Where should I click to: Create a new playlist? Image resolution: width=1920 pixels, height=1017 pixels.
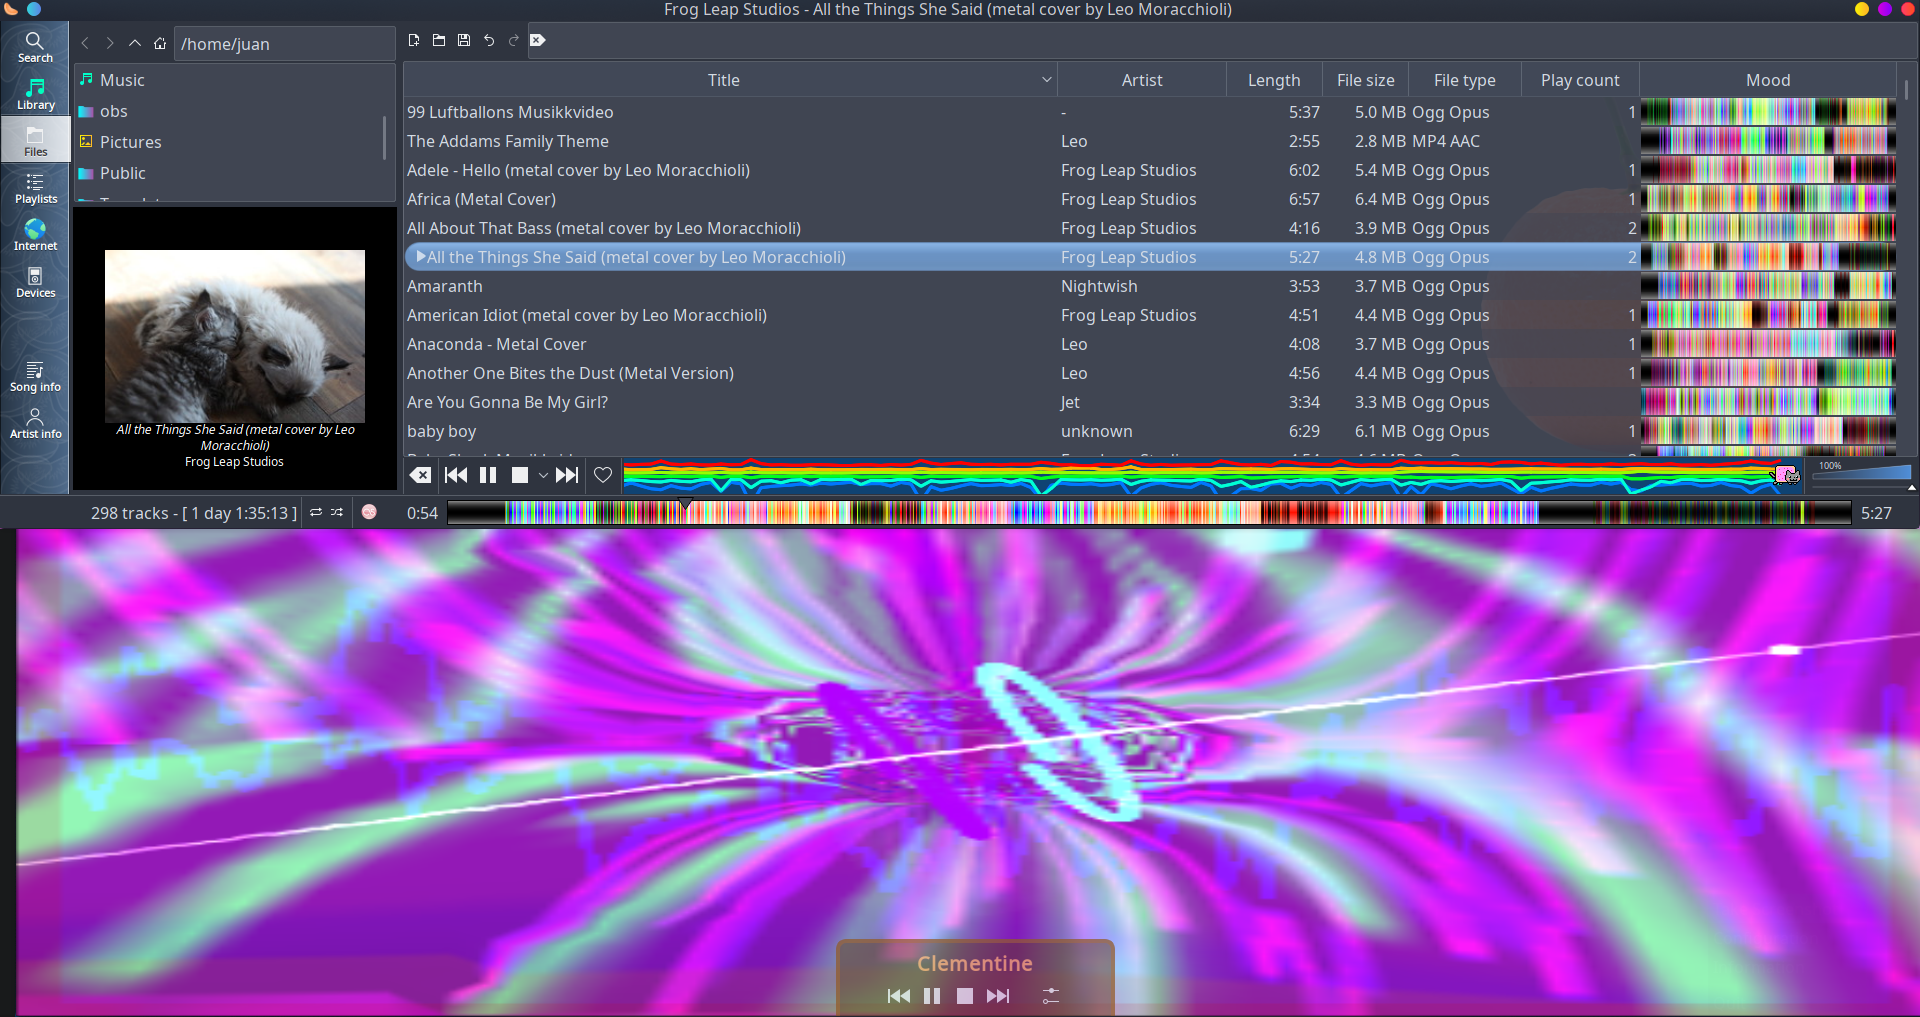point(414,40)
